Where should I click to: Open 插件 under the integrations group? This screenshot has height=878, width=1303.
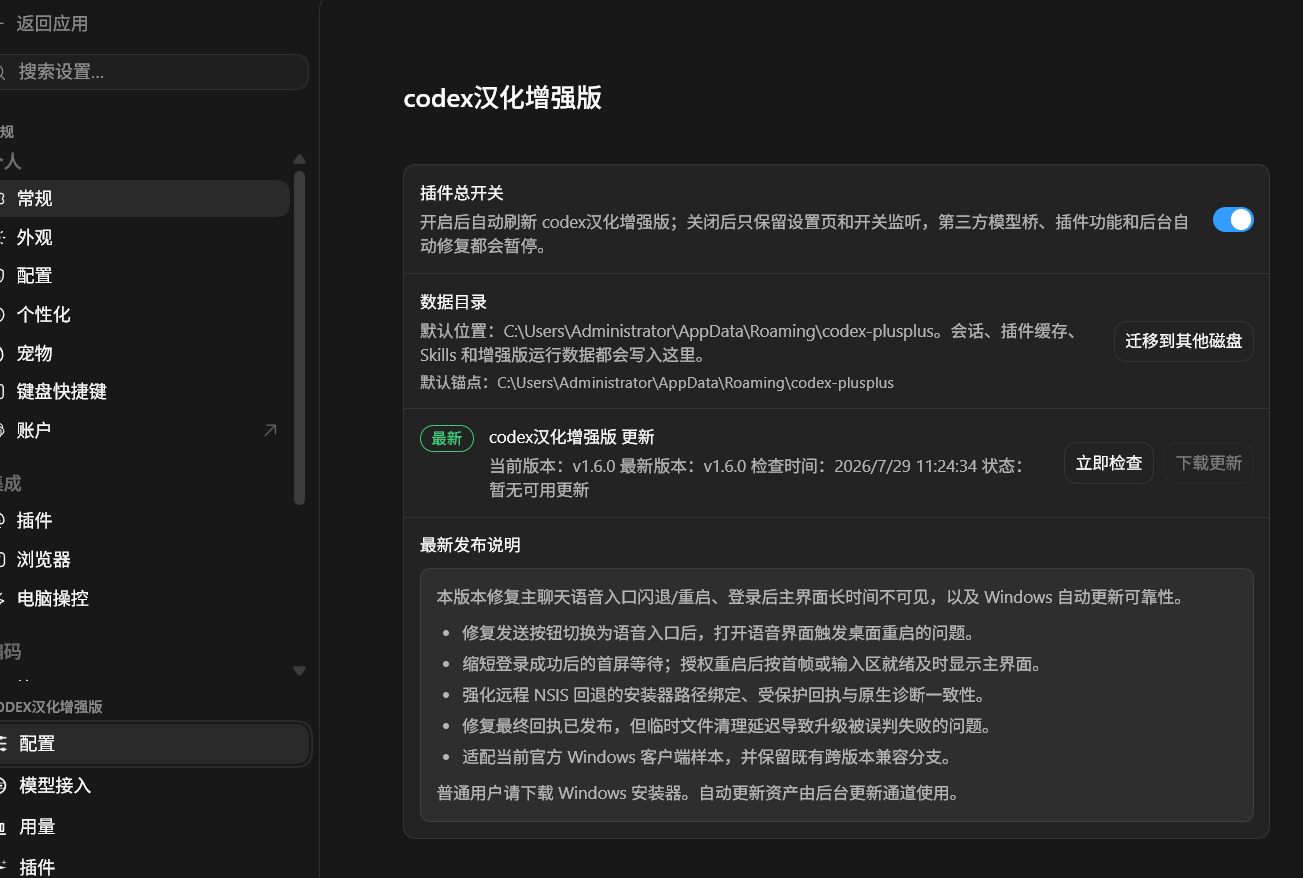(142, 520)
